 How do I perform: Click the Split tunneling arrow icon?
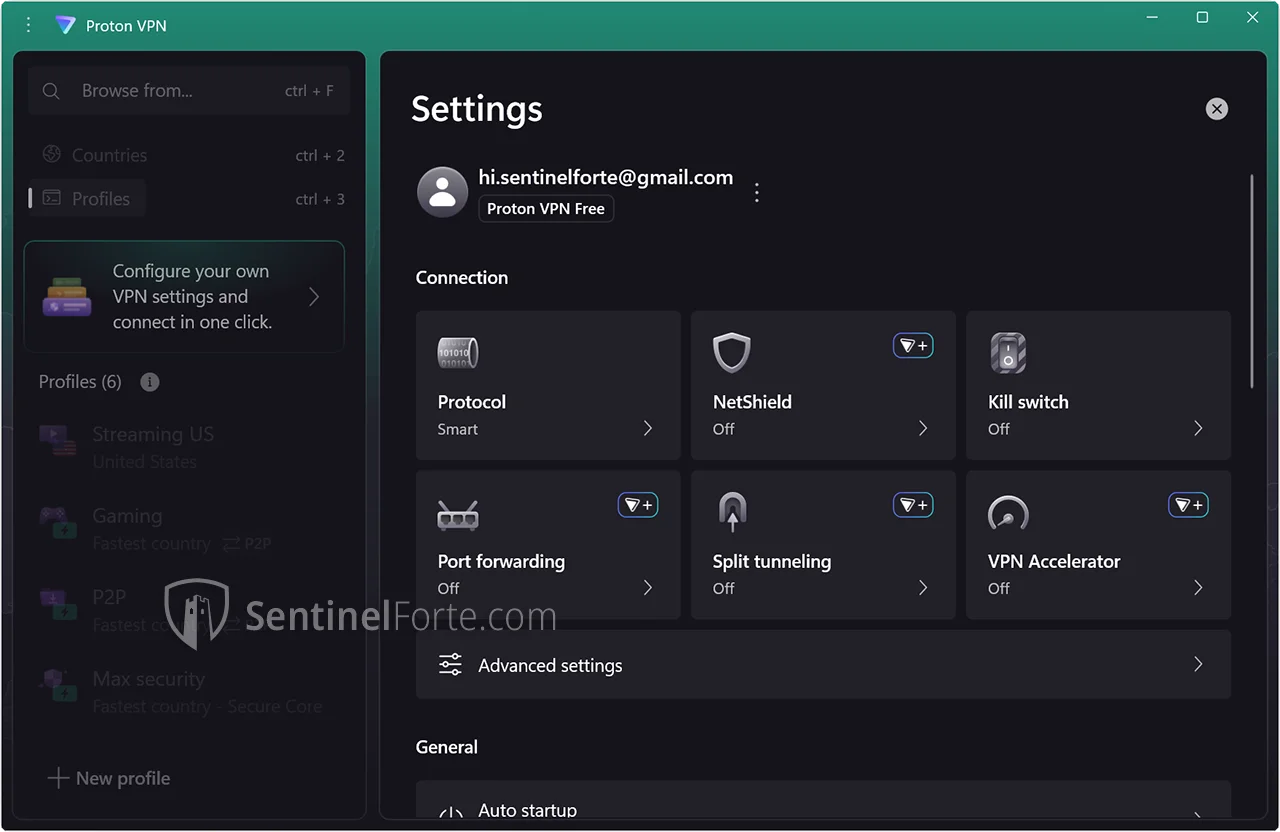pos(732,512)
